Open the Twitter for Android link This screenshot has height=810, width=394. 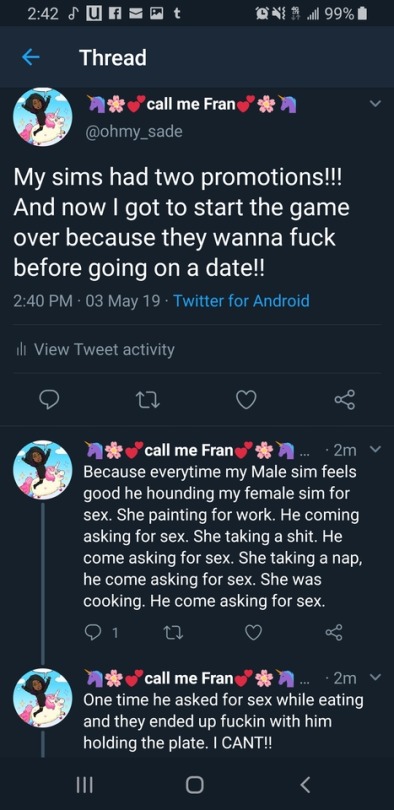242,301
